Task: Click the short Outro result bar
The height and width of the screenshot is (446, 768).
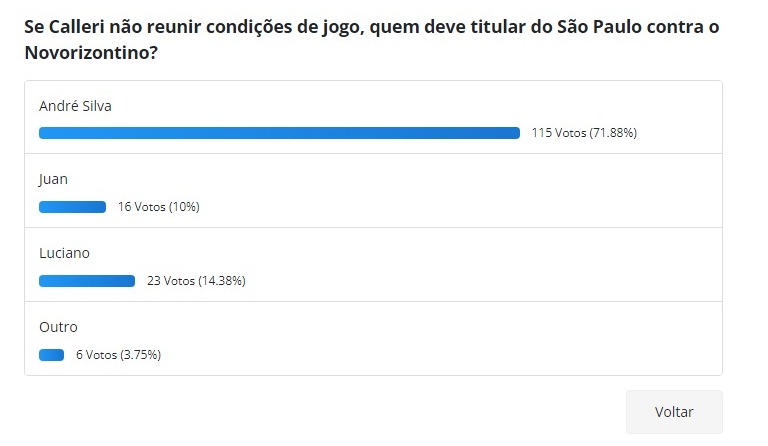Action: [x=51, y=355]
